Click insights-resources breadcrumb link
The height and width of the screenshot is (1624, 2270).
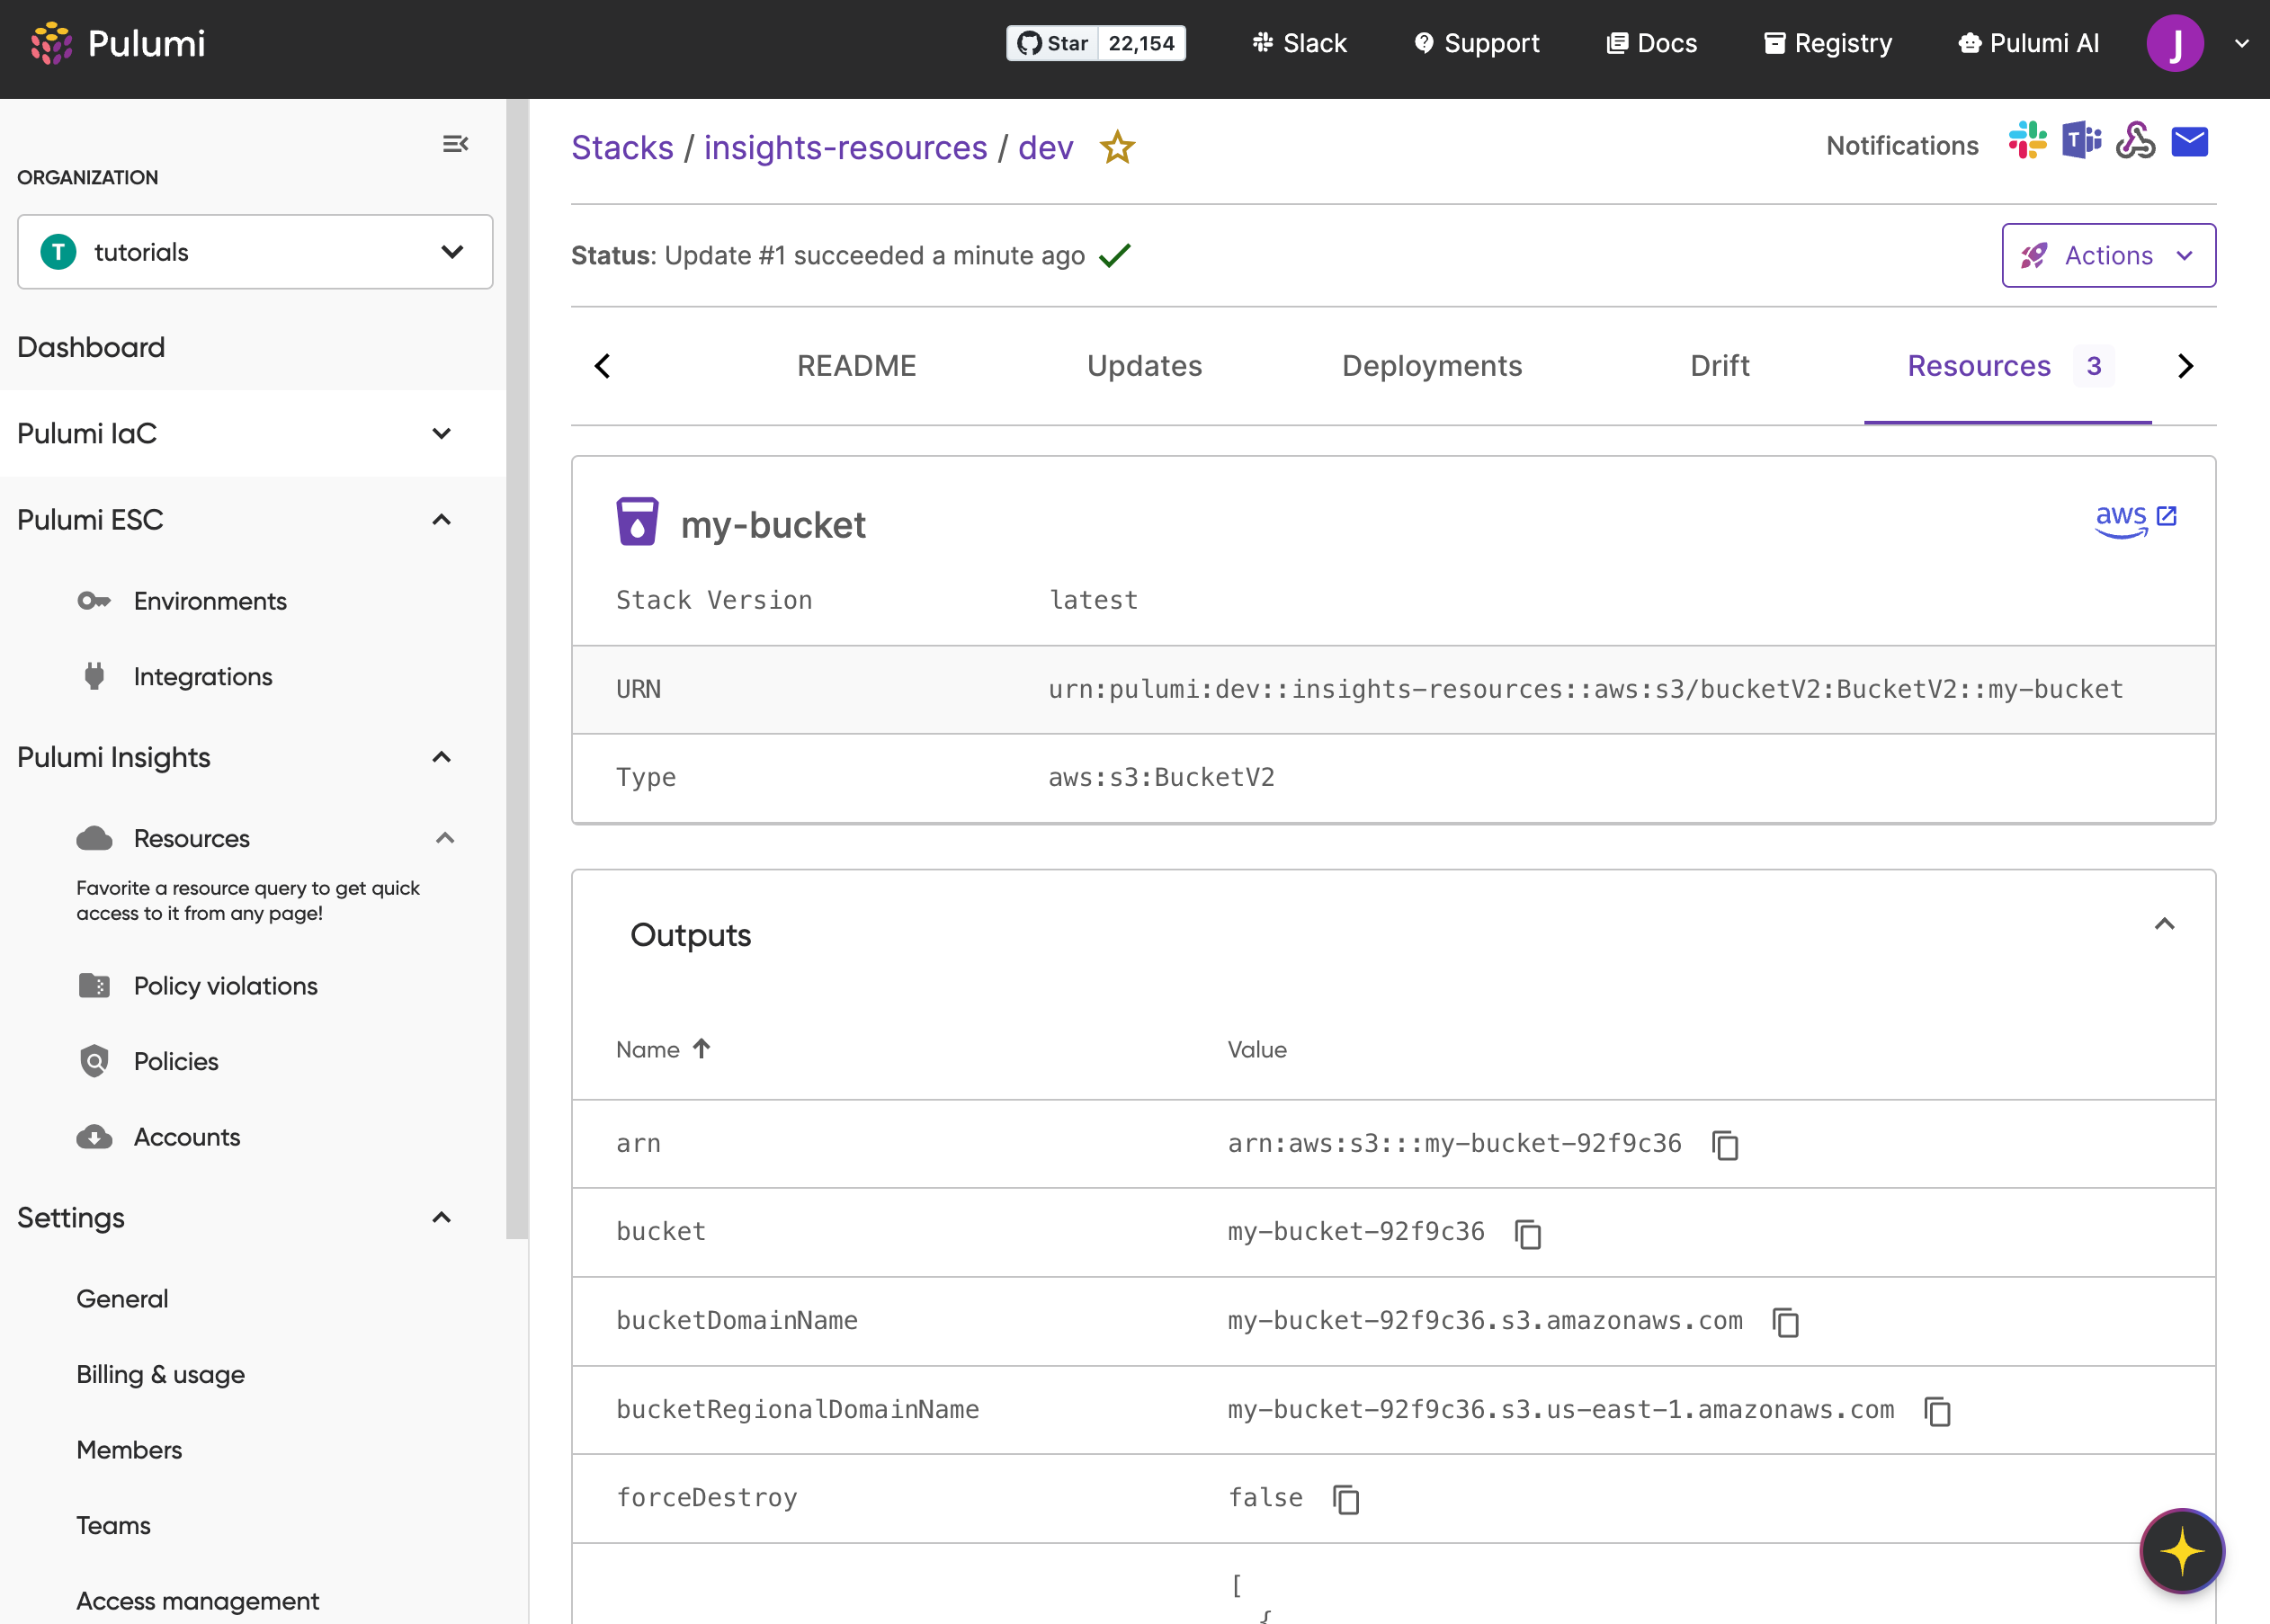(845, 148)
